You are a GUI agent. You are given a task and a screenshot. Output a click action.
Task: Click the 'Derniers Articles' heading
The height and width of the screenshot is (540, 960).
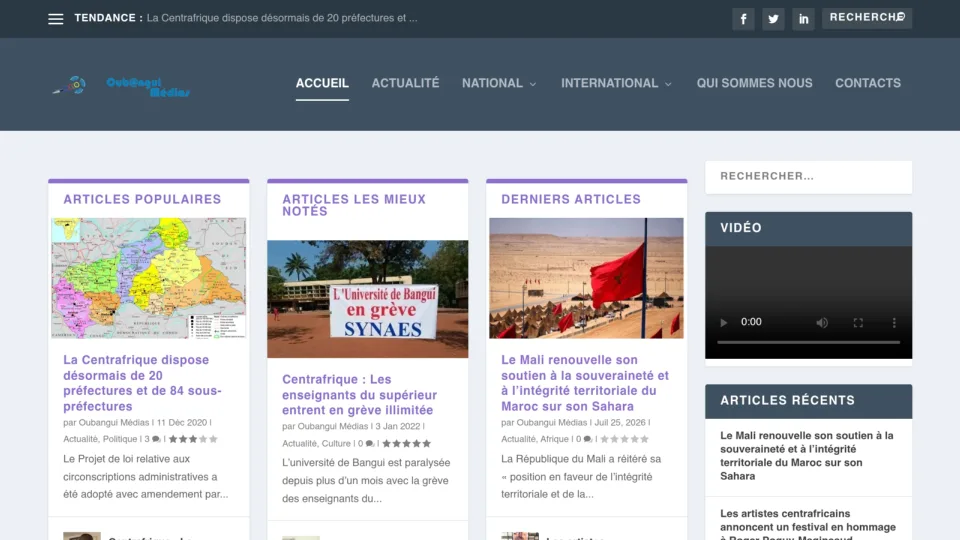[571, 200]
